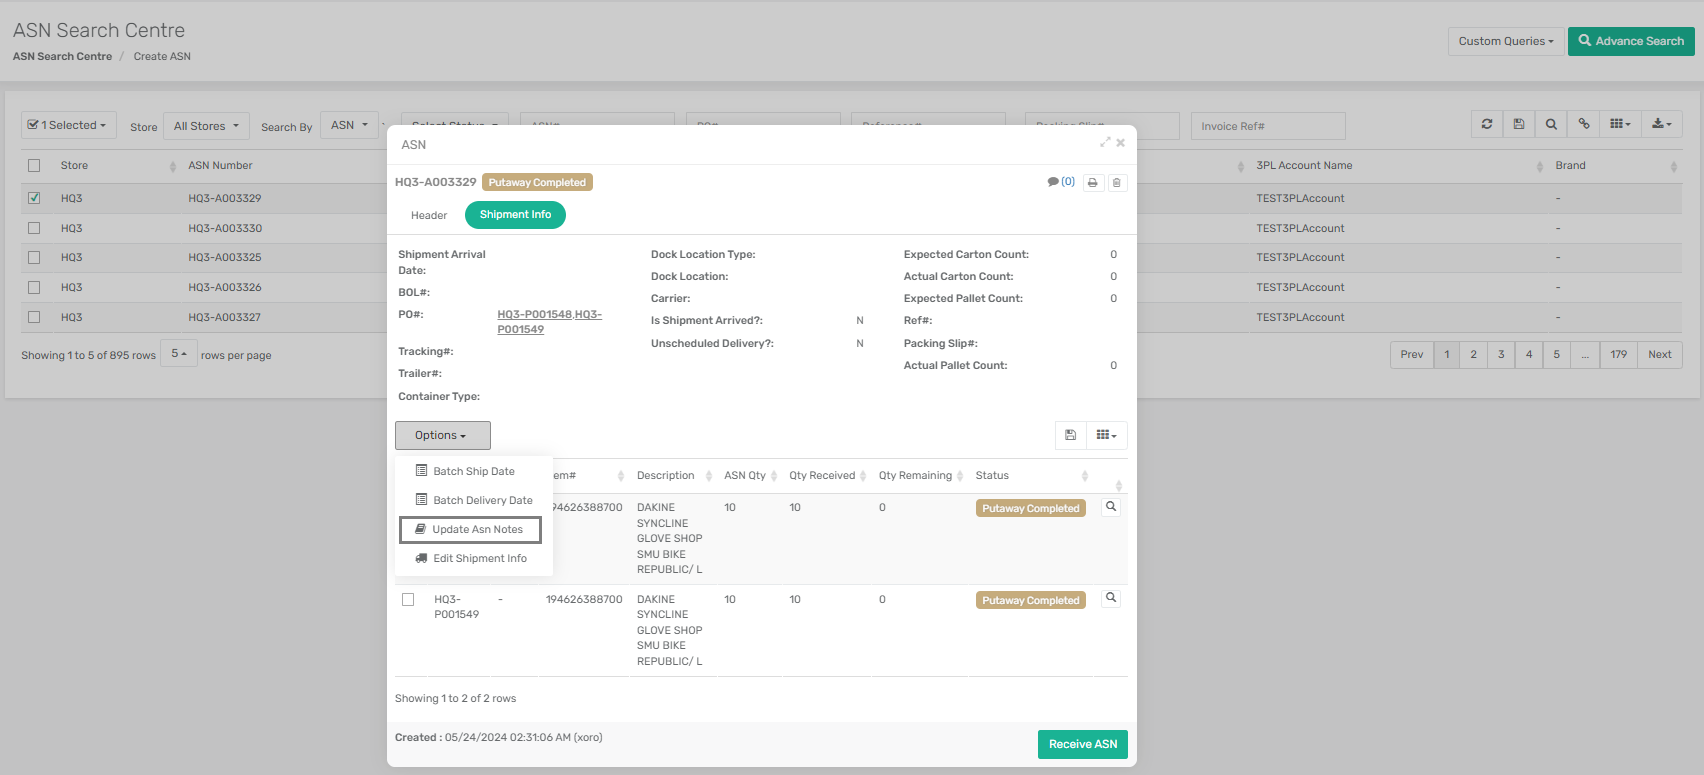Open the Options dropdown button
This screenshot has height=775, width=1704.
(442, 435)
